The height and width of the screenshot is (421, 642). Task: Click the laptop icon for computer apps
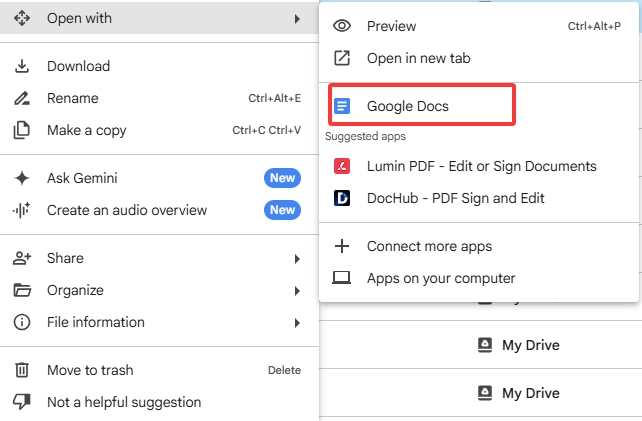pos(341,278)
